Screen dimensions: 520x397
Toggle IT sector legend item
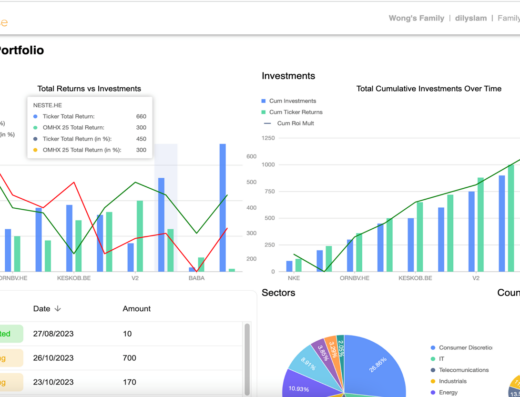438,359
